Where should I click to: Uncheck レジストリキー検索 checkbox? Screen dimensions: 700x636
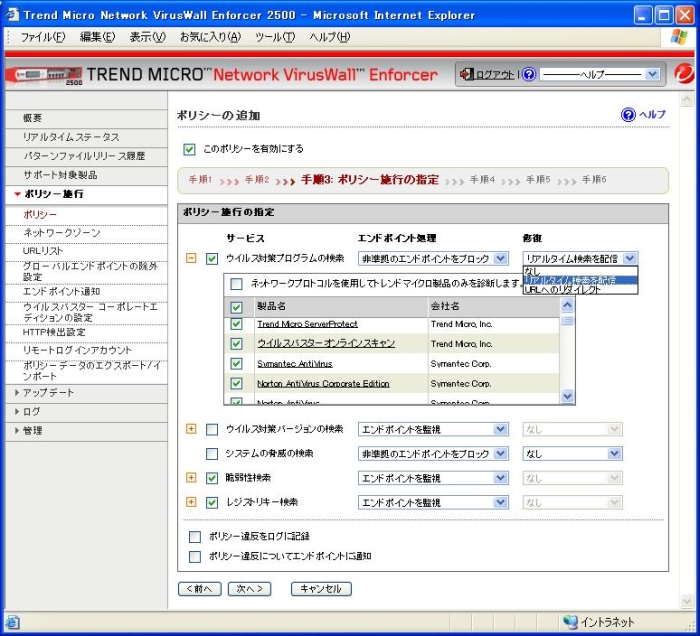212,503
